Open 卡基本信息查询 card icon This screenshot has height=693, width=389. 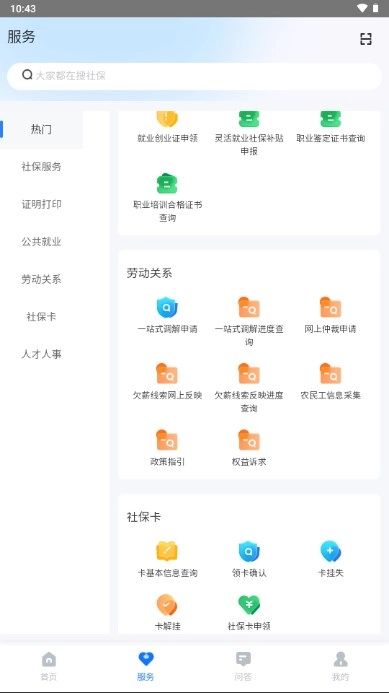click(x=167, y=551)
